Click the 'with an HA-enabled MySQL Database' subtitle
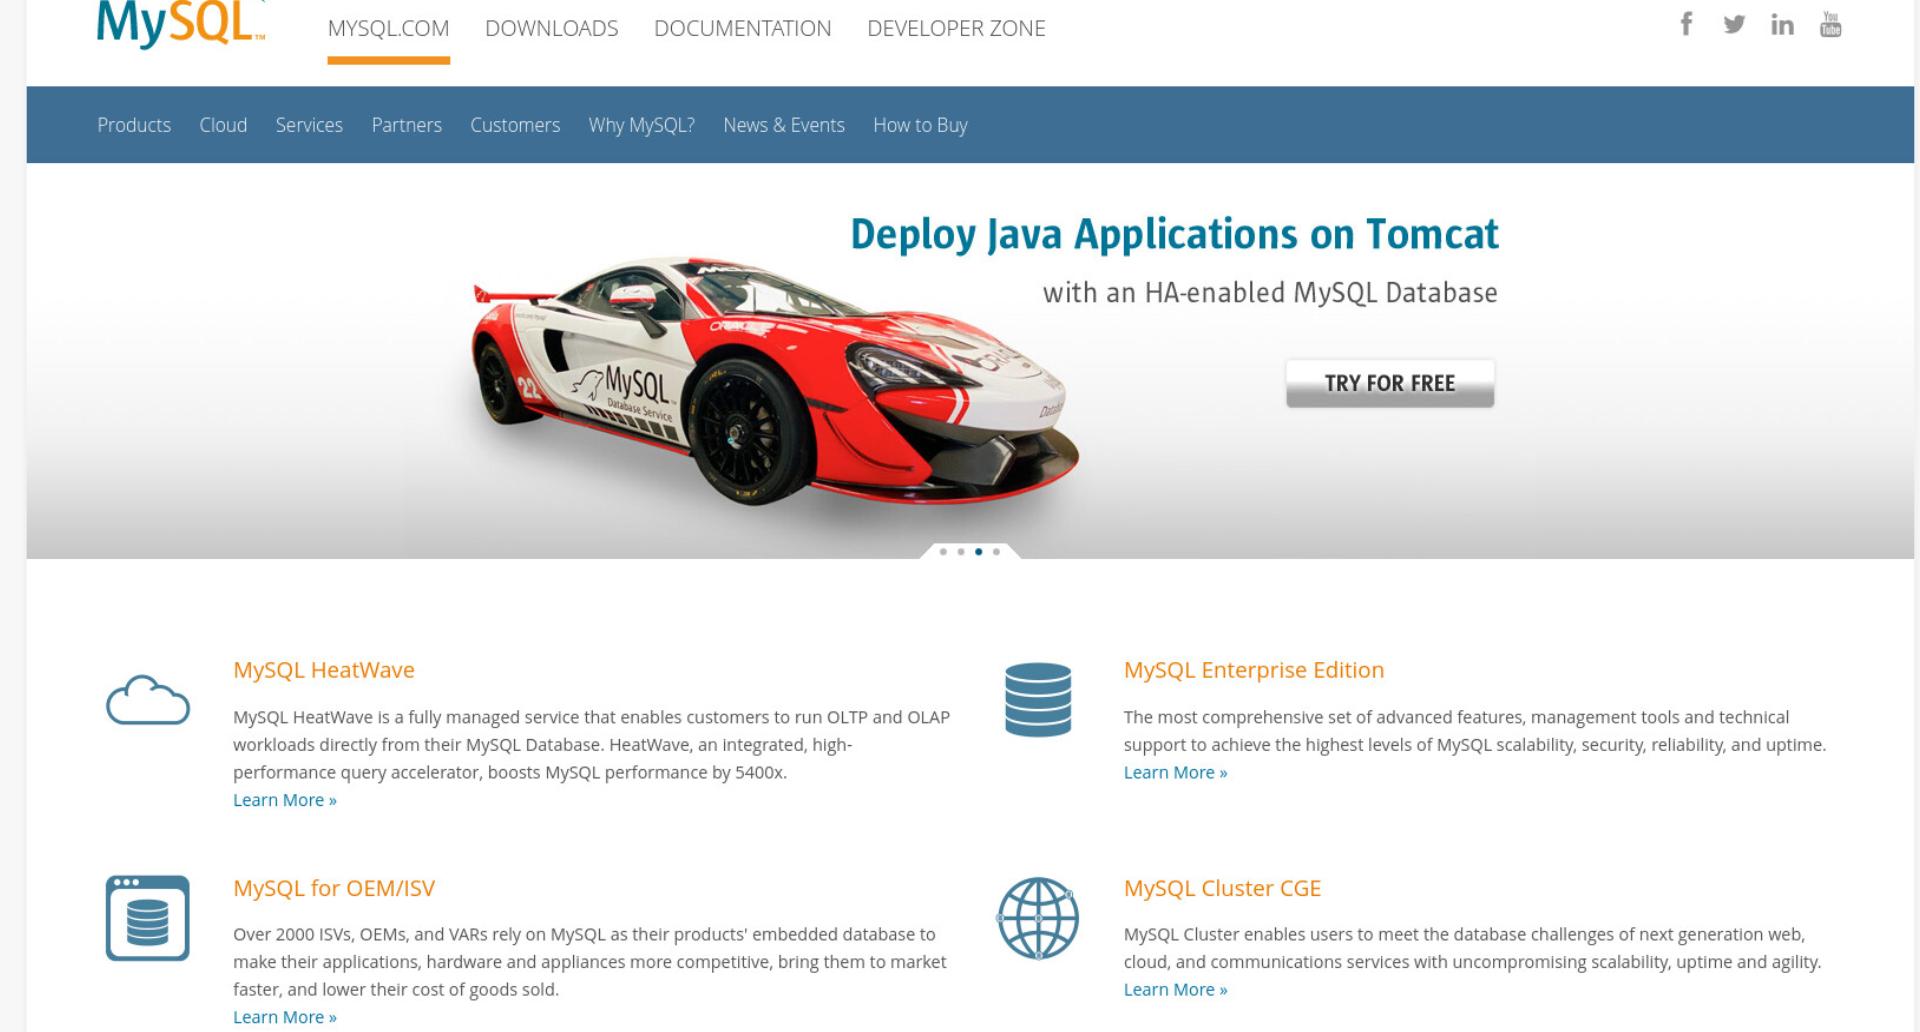The width and height of the screenshot is (1920, 1032). [1270, 293]
